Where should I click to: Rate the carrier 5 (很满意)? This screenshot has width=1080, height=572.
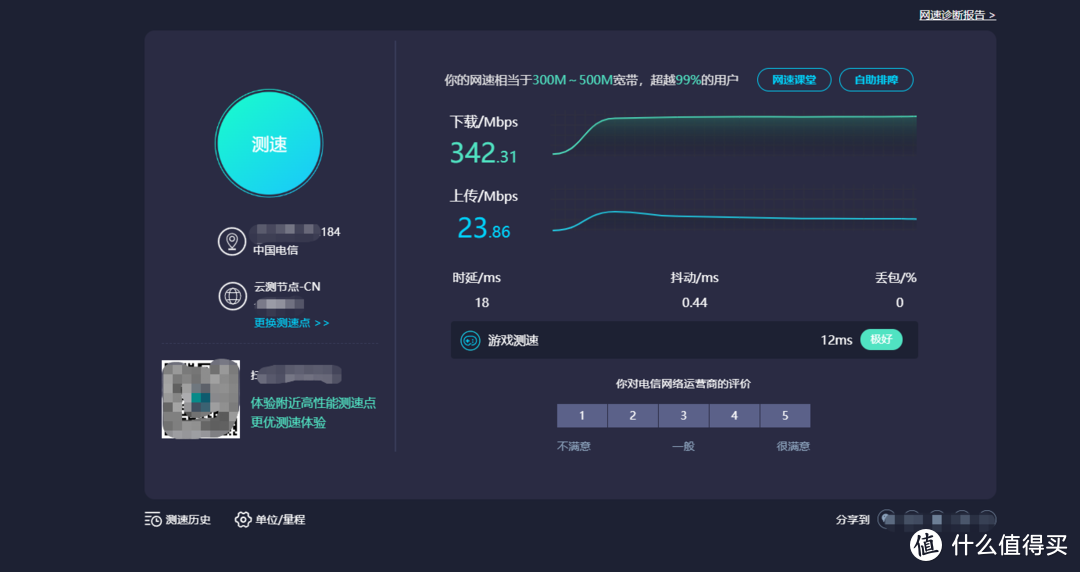tap(785, 416)
